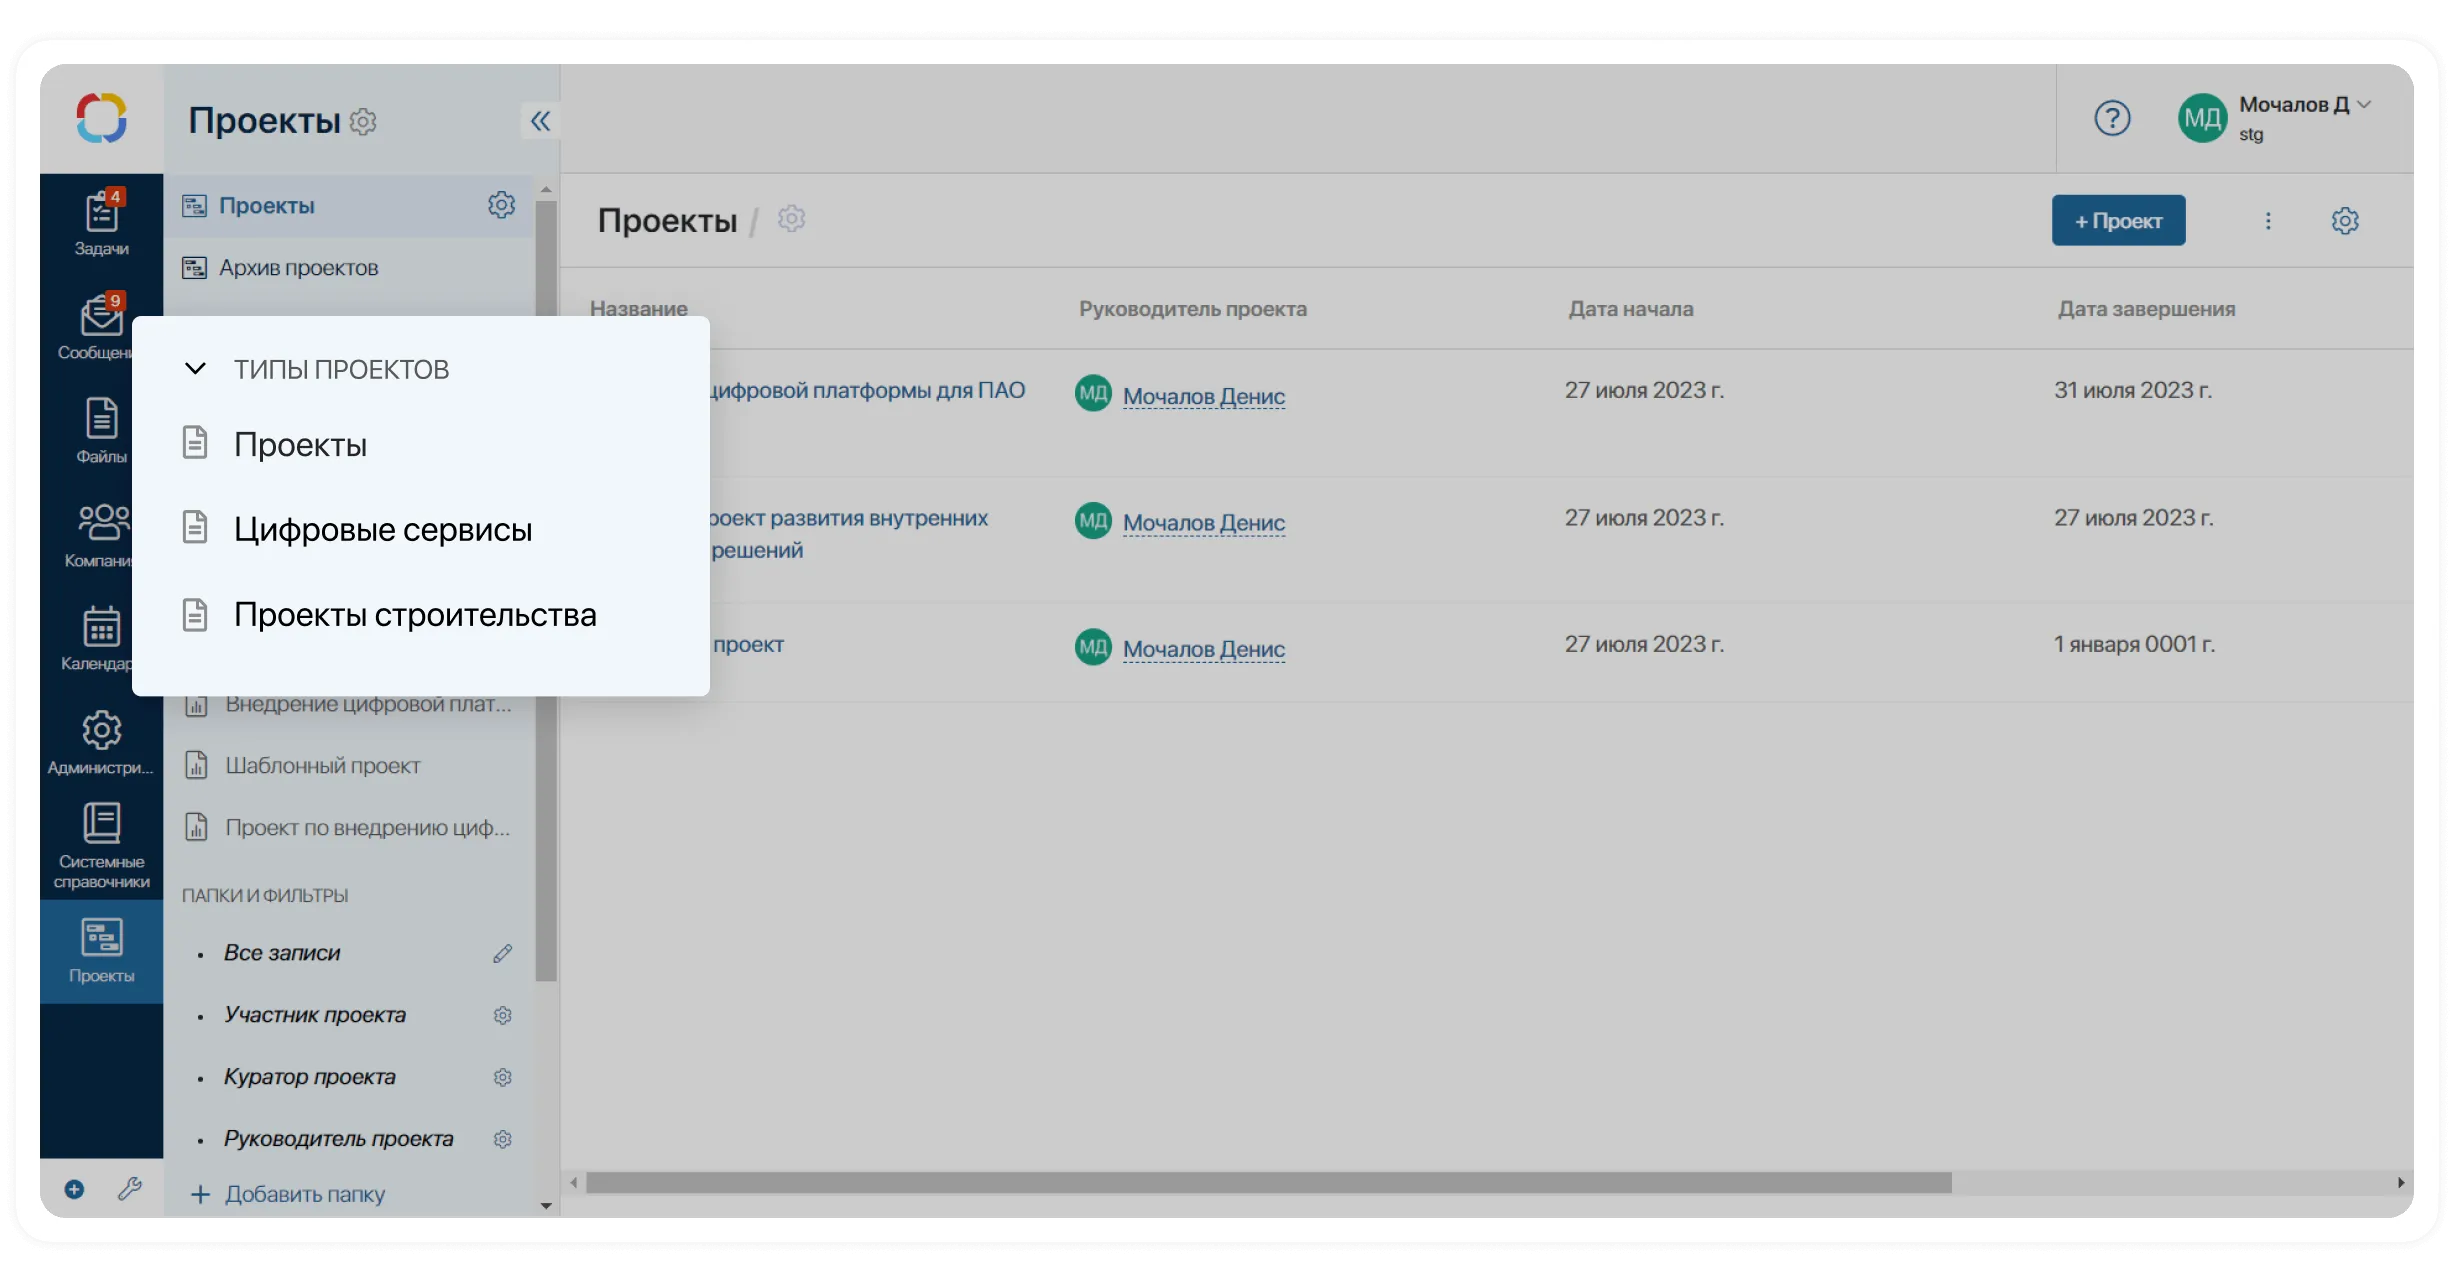Click Добавить папку link
Image resolution: width=2456 pixels, height=1278 pixels.
point(304,1194)
